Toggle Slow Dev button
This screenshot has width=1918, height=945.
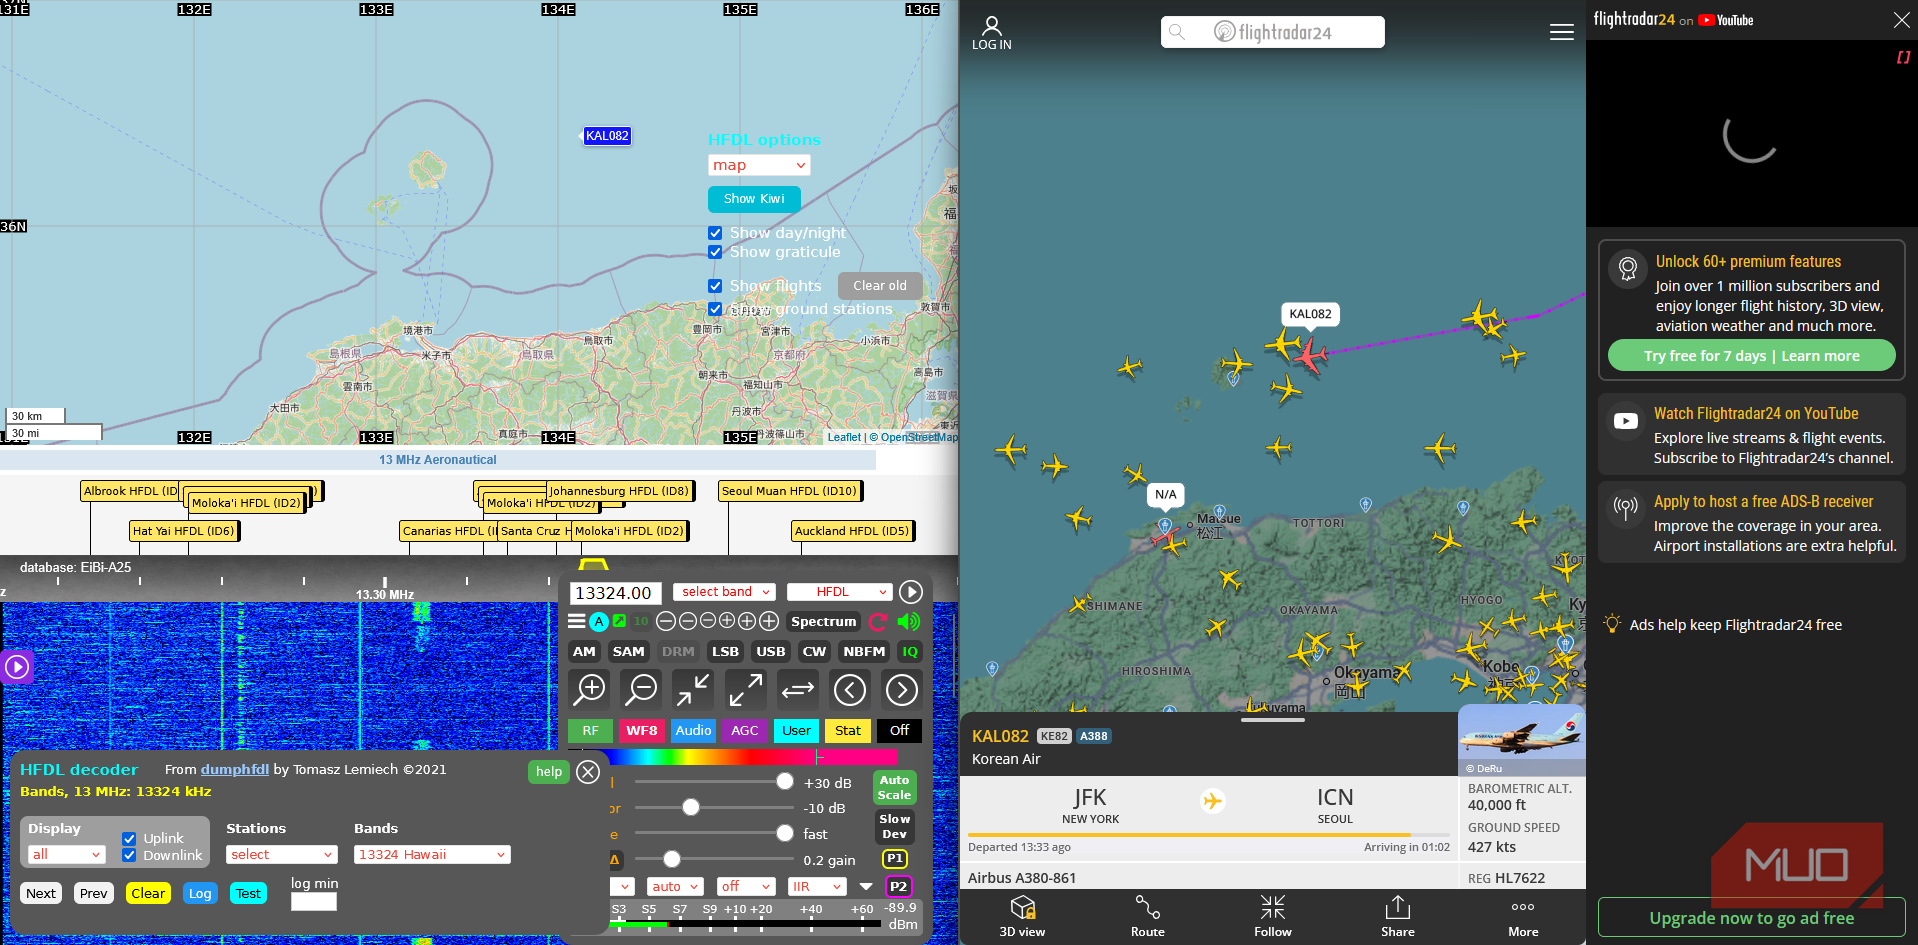pyautogui.click(x=894, y=826)
